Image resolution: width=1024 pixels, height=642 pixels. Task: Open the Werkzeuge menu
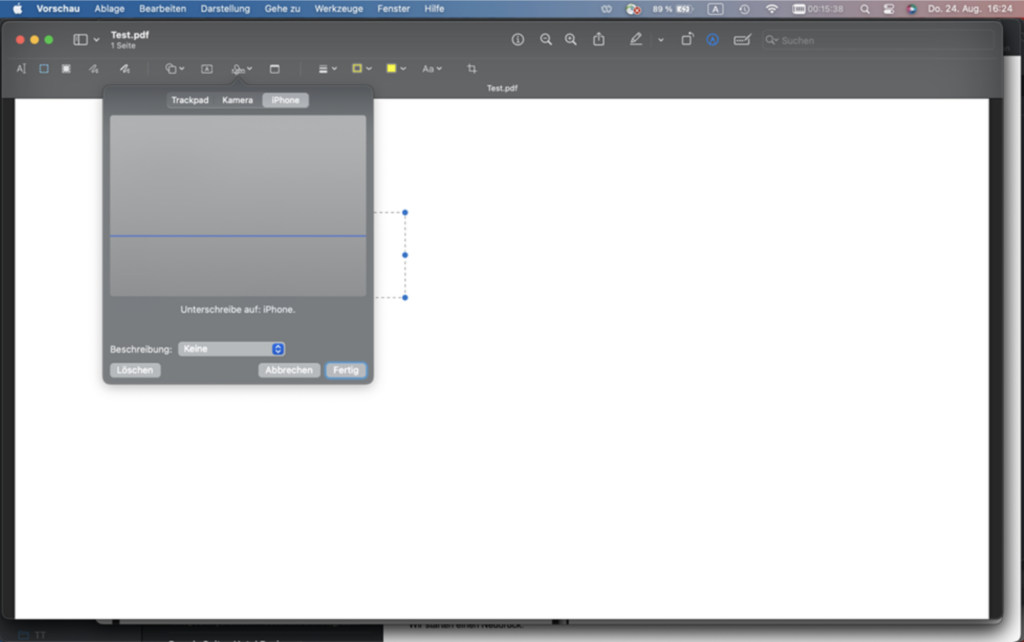(338, 8)
